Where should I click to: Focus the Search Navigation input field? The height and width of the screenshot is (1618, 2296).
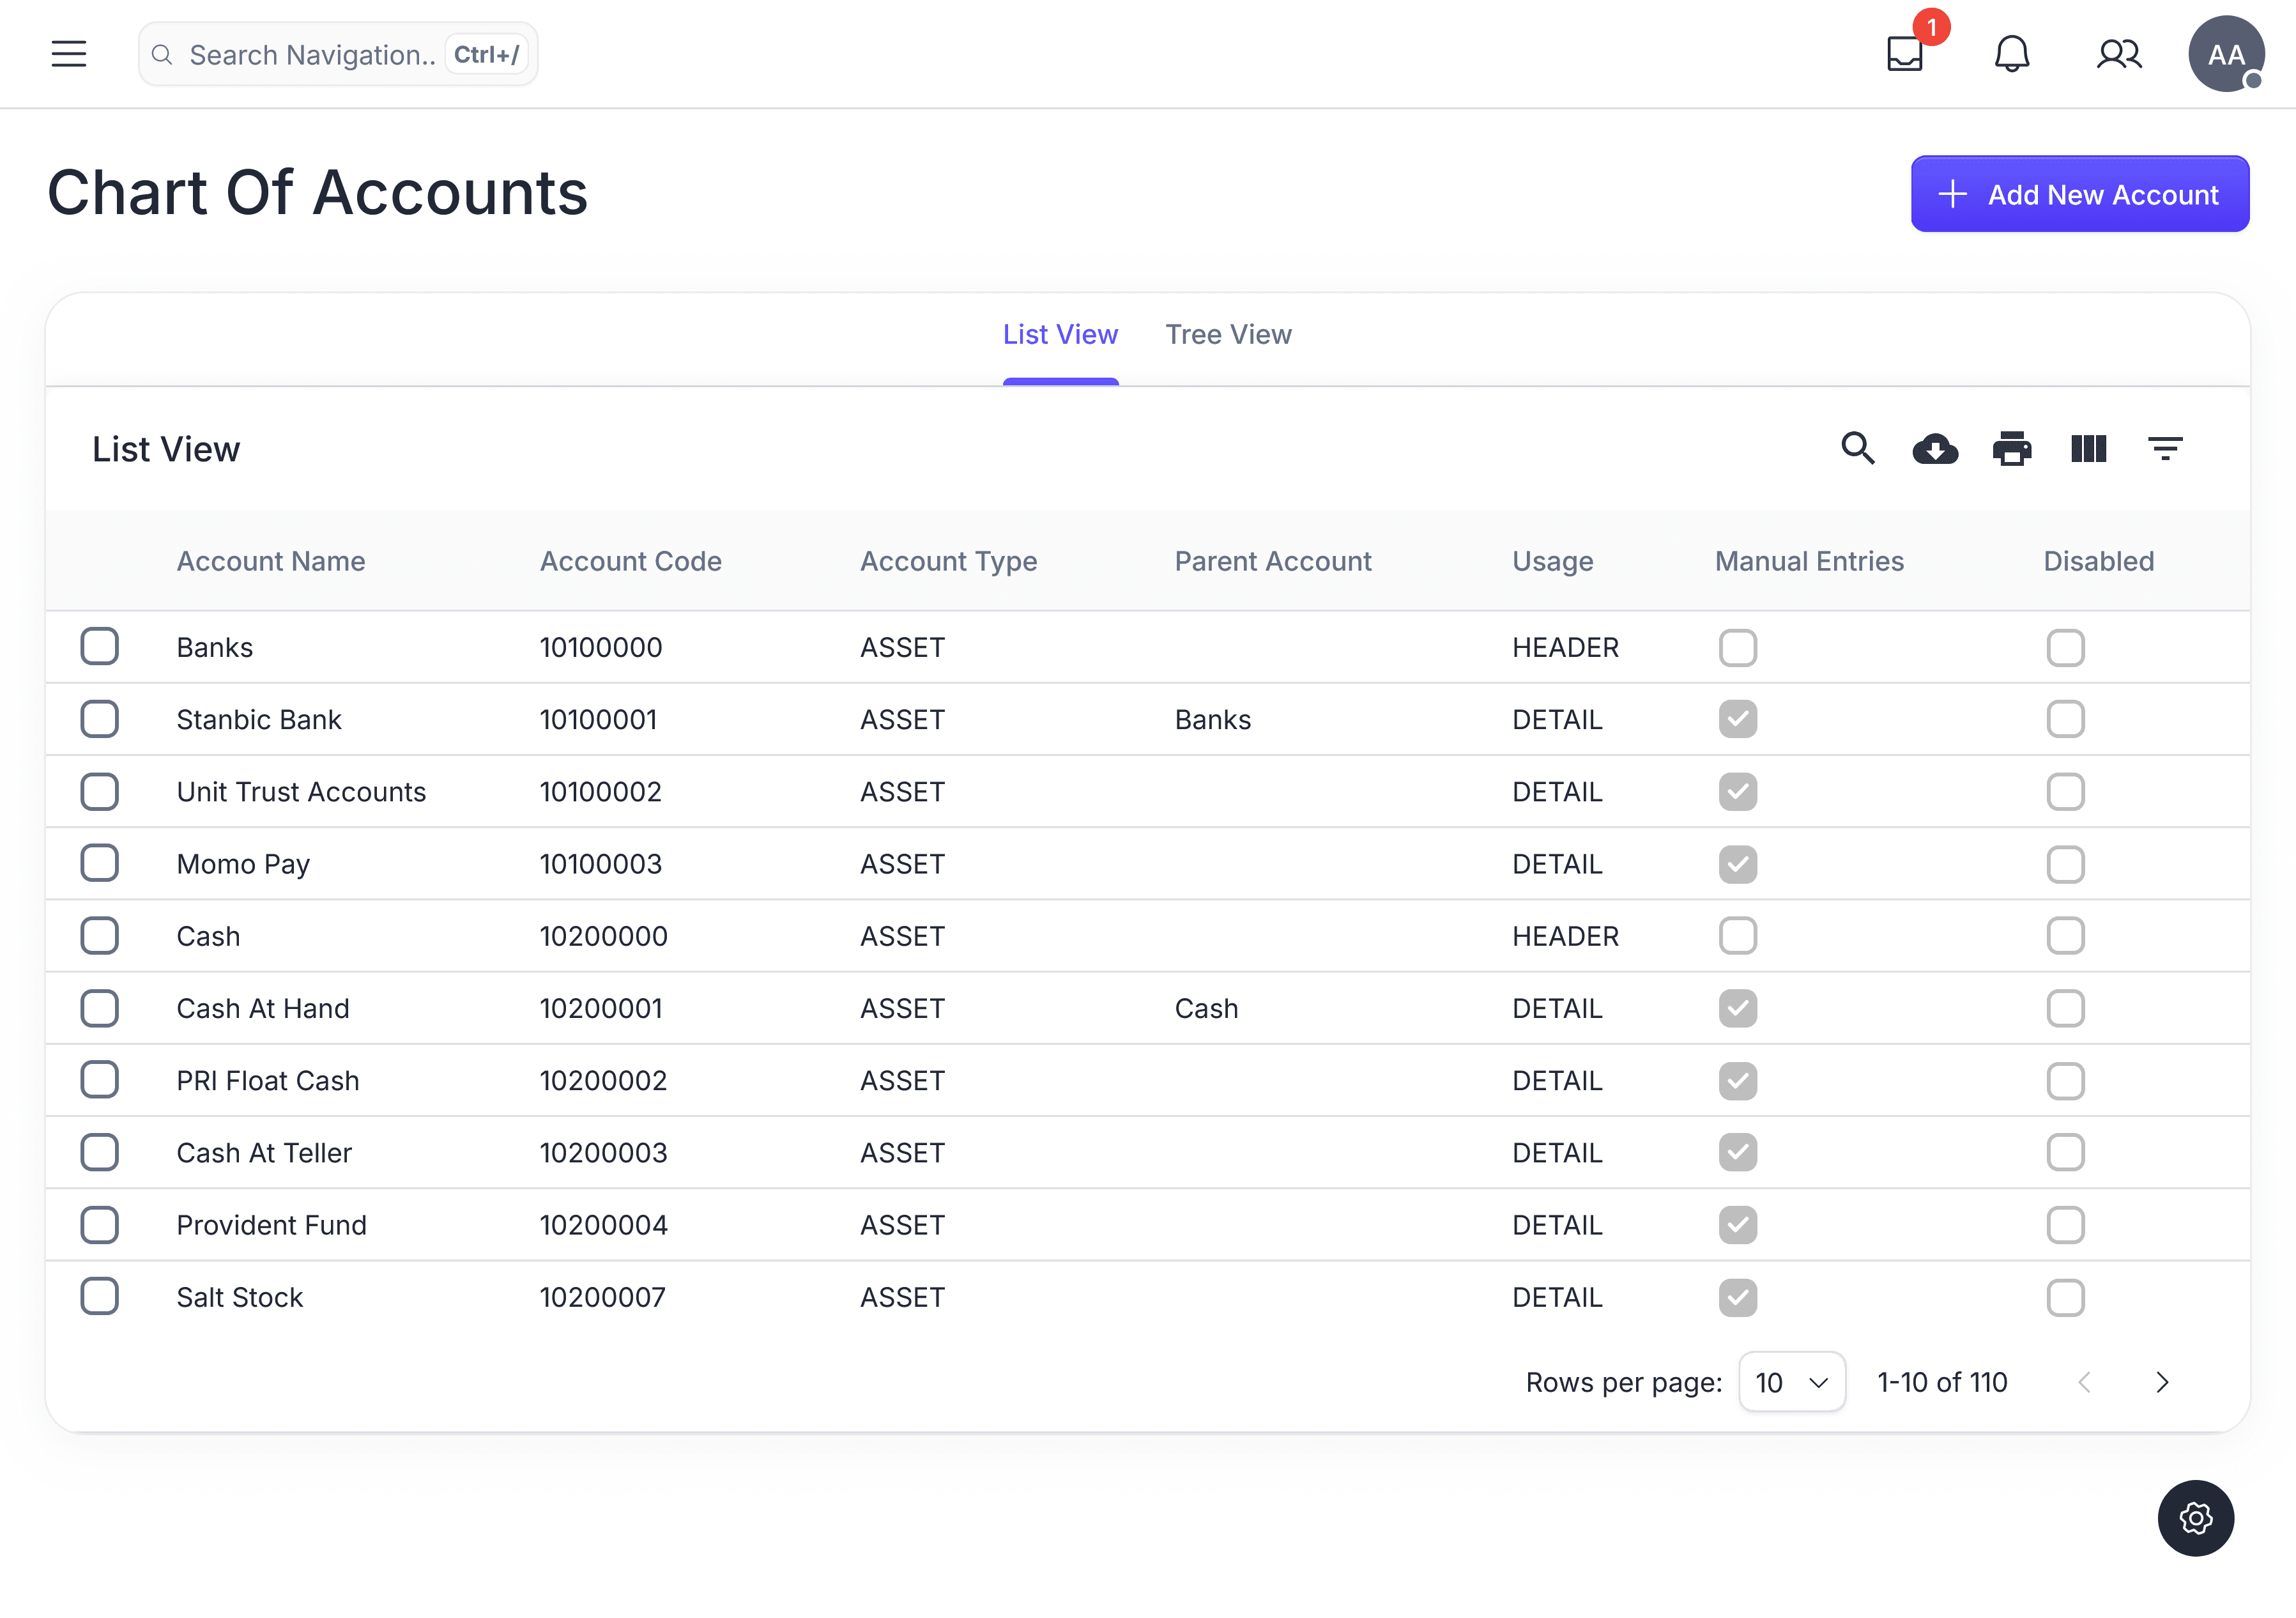tap(312, 54)
